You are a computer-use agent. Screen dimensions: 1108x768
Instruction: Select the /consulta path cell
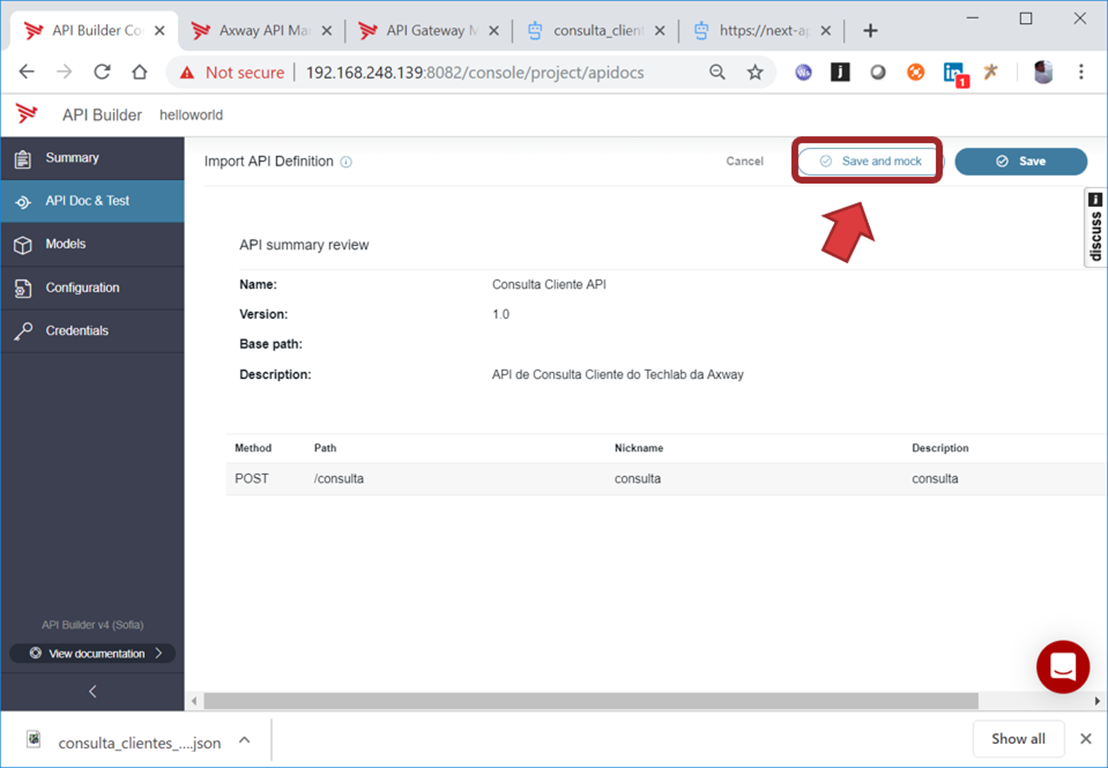tap(339, 478)
